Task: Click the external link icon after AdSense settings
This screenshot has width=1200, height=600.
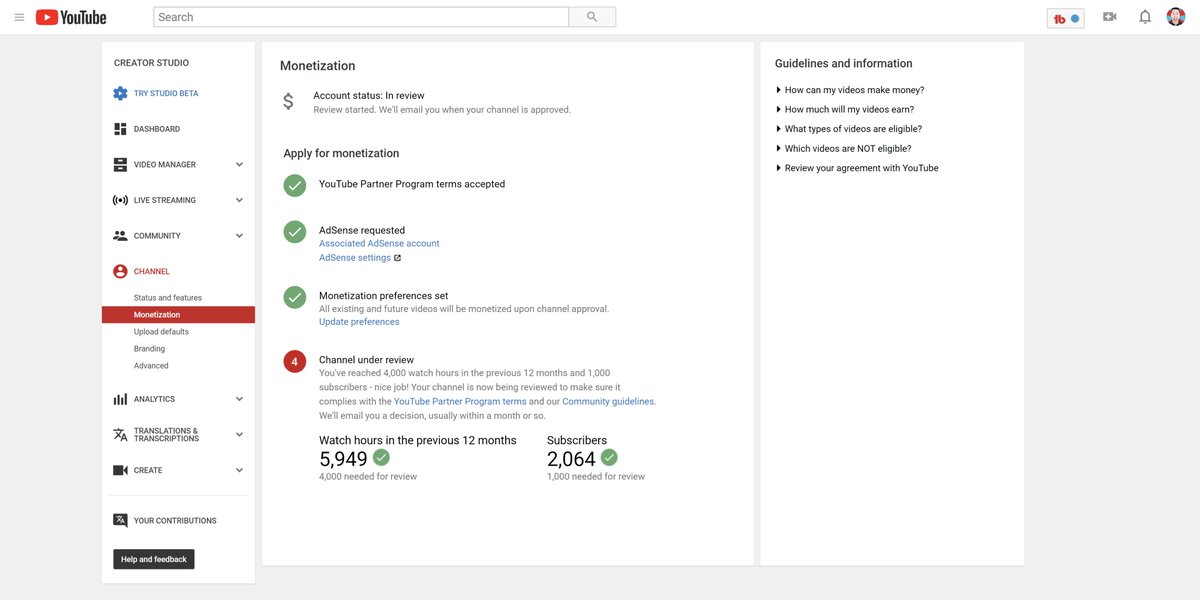Action: pos(397,258)
